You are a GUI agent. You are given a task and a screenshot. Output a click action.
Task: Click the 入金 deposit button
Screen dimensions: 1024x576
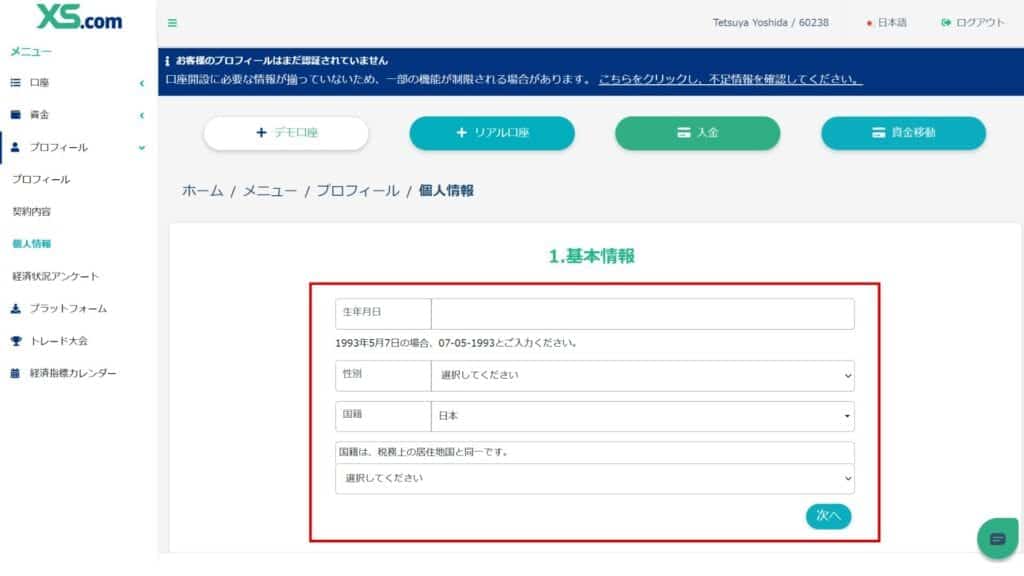(697, 133)
